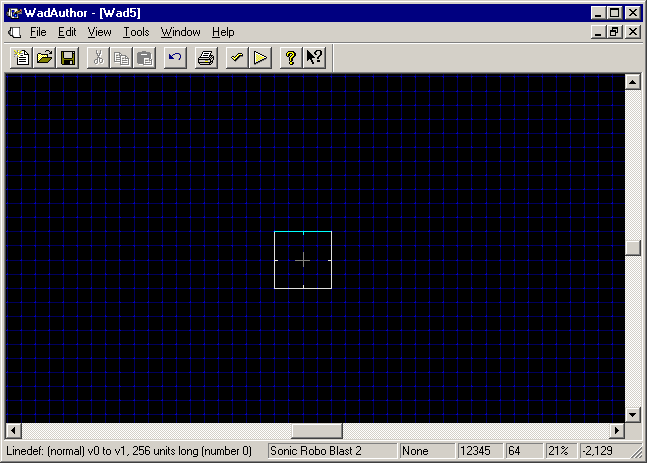This screenshot has height=463, width=647.
Task: Minimize the WadAuthor application window
Action: pos(598,13)
